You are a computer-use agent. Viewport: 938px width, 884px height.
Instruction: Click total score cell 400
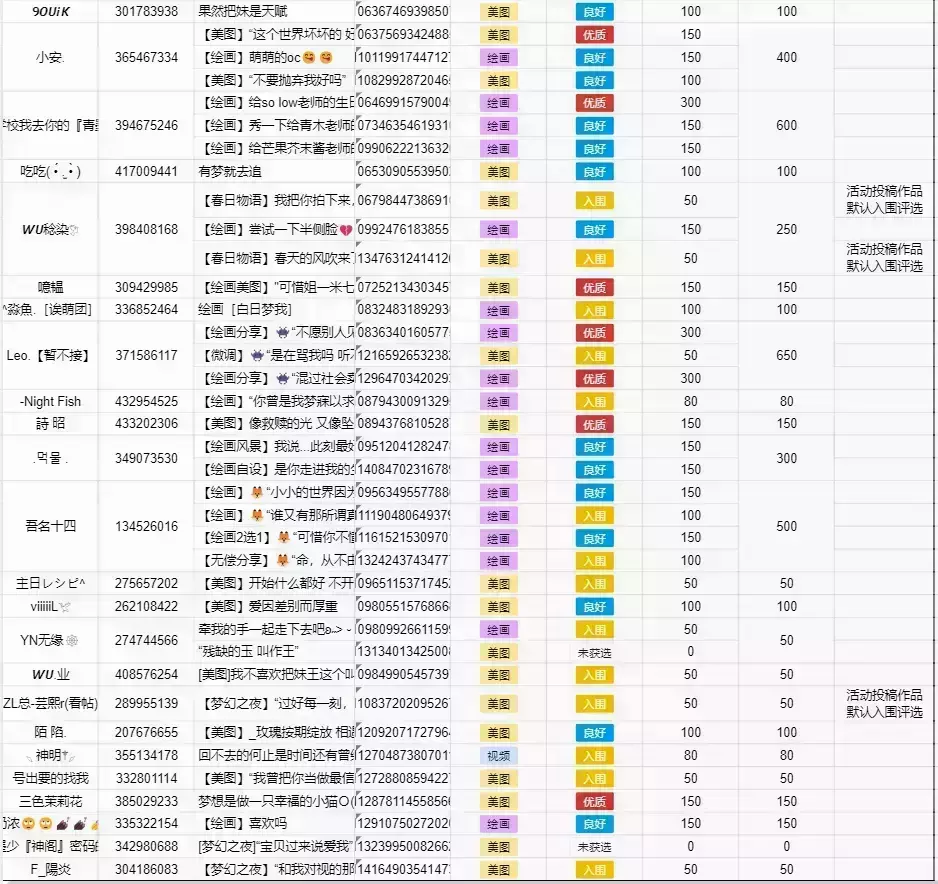(x=786, y=57)
